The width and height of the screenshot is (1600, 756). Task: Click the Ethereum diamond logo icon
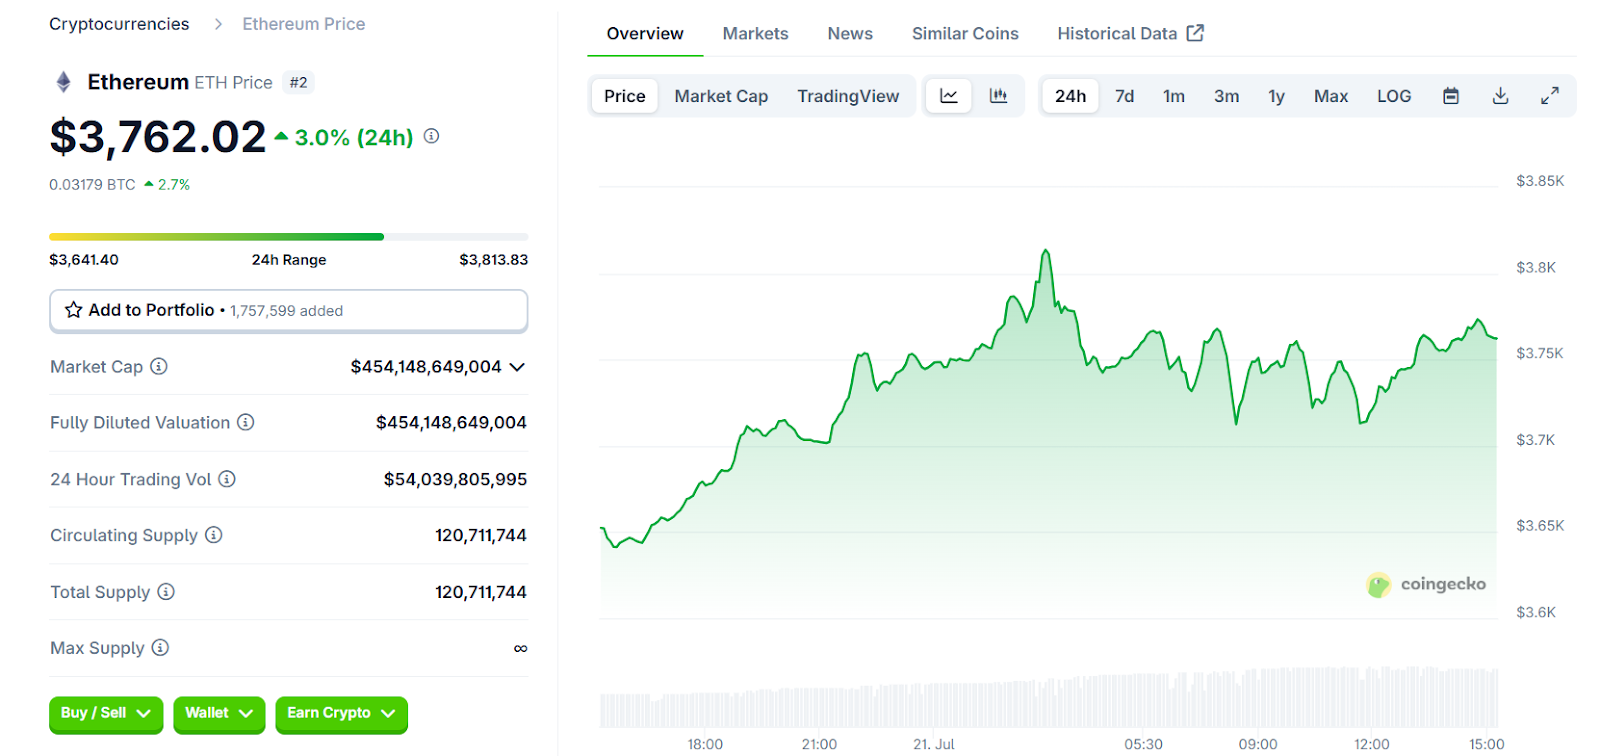point(63,82)
